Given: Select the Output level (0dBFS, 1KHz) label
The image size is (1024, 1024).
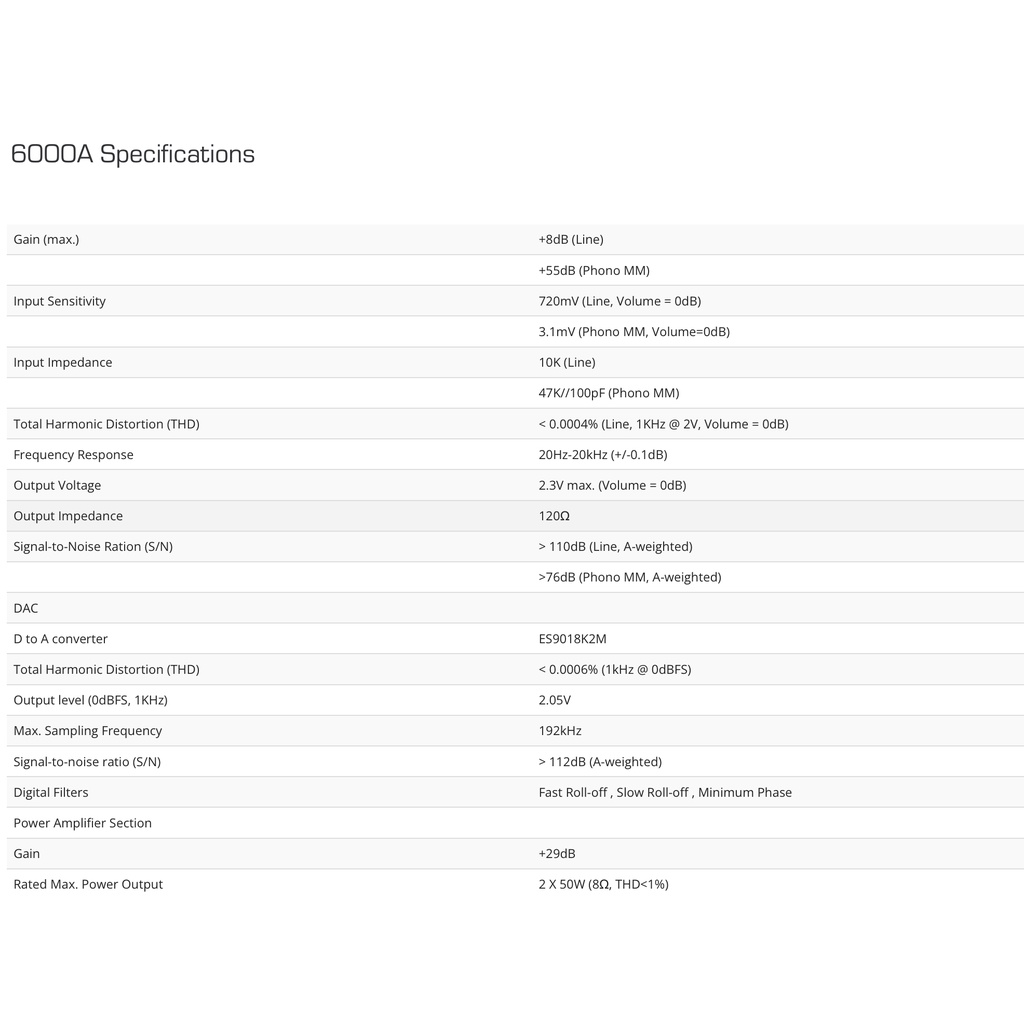Looking at the screenshot, I should [x=90, y=700].
